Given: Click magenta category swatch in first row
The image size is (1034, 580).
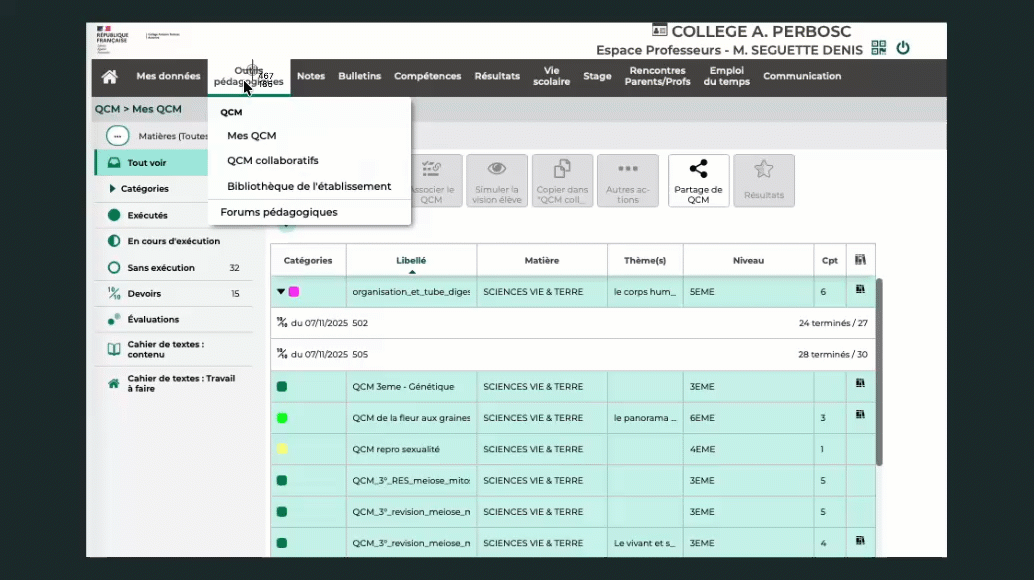Looking at the screenshot, I should [x=294, y=292].
